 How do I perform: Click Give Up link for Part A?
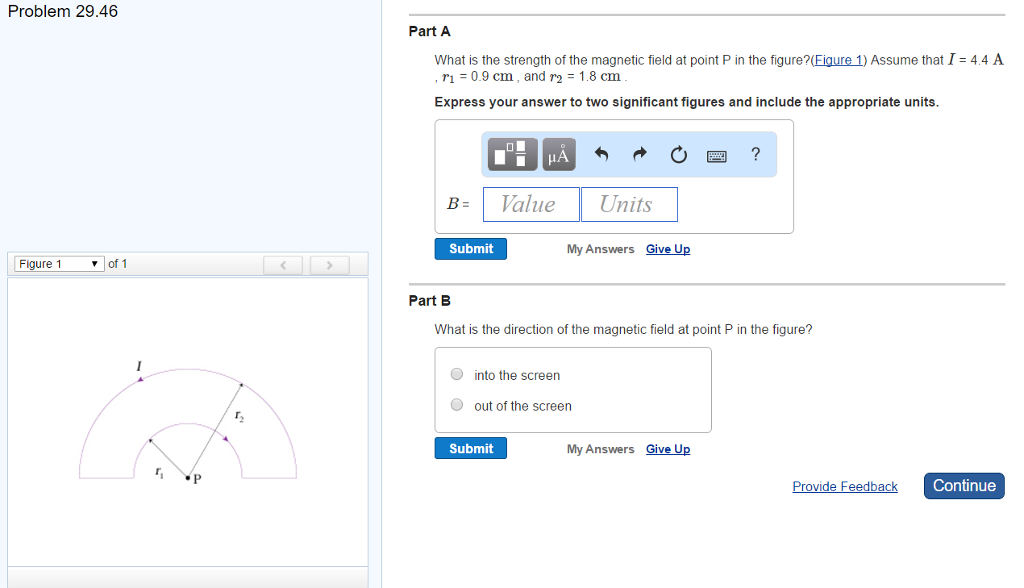point(668,249)
